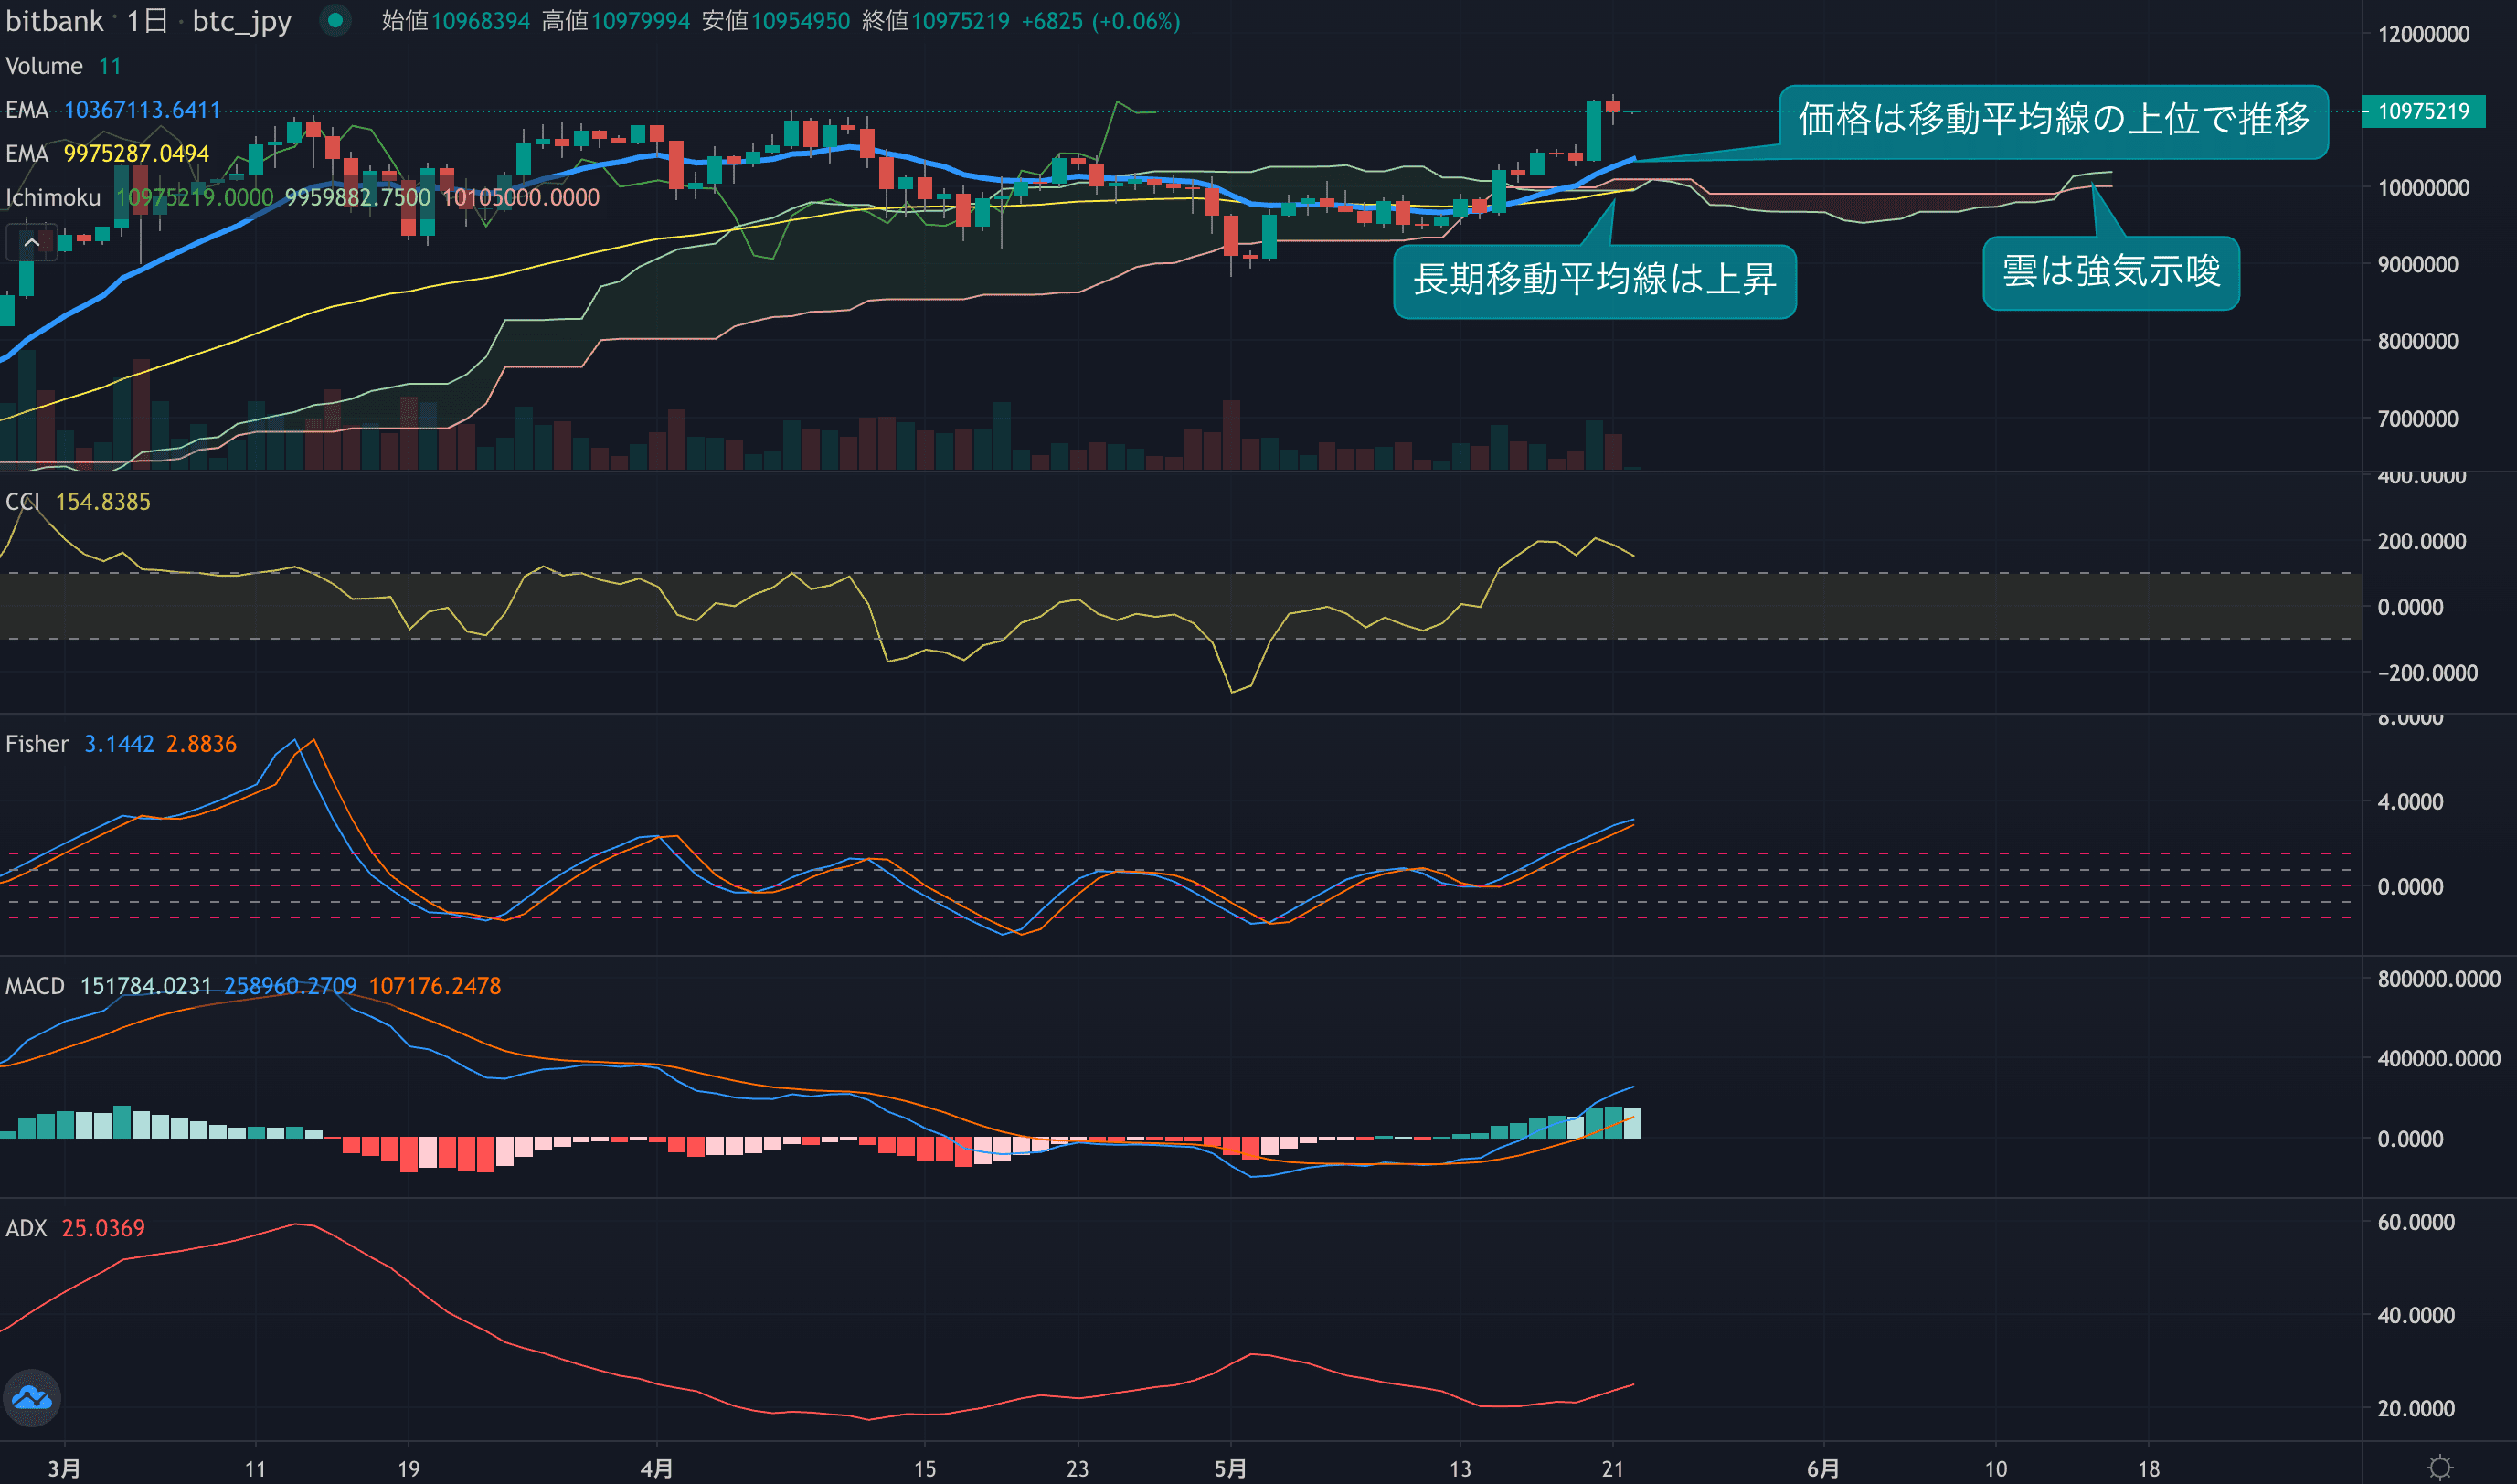2517x1484 pixels.
Task: Click the Ichimoku indicator legend label
Action: [53, 198]
